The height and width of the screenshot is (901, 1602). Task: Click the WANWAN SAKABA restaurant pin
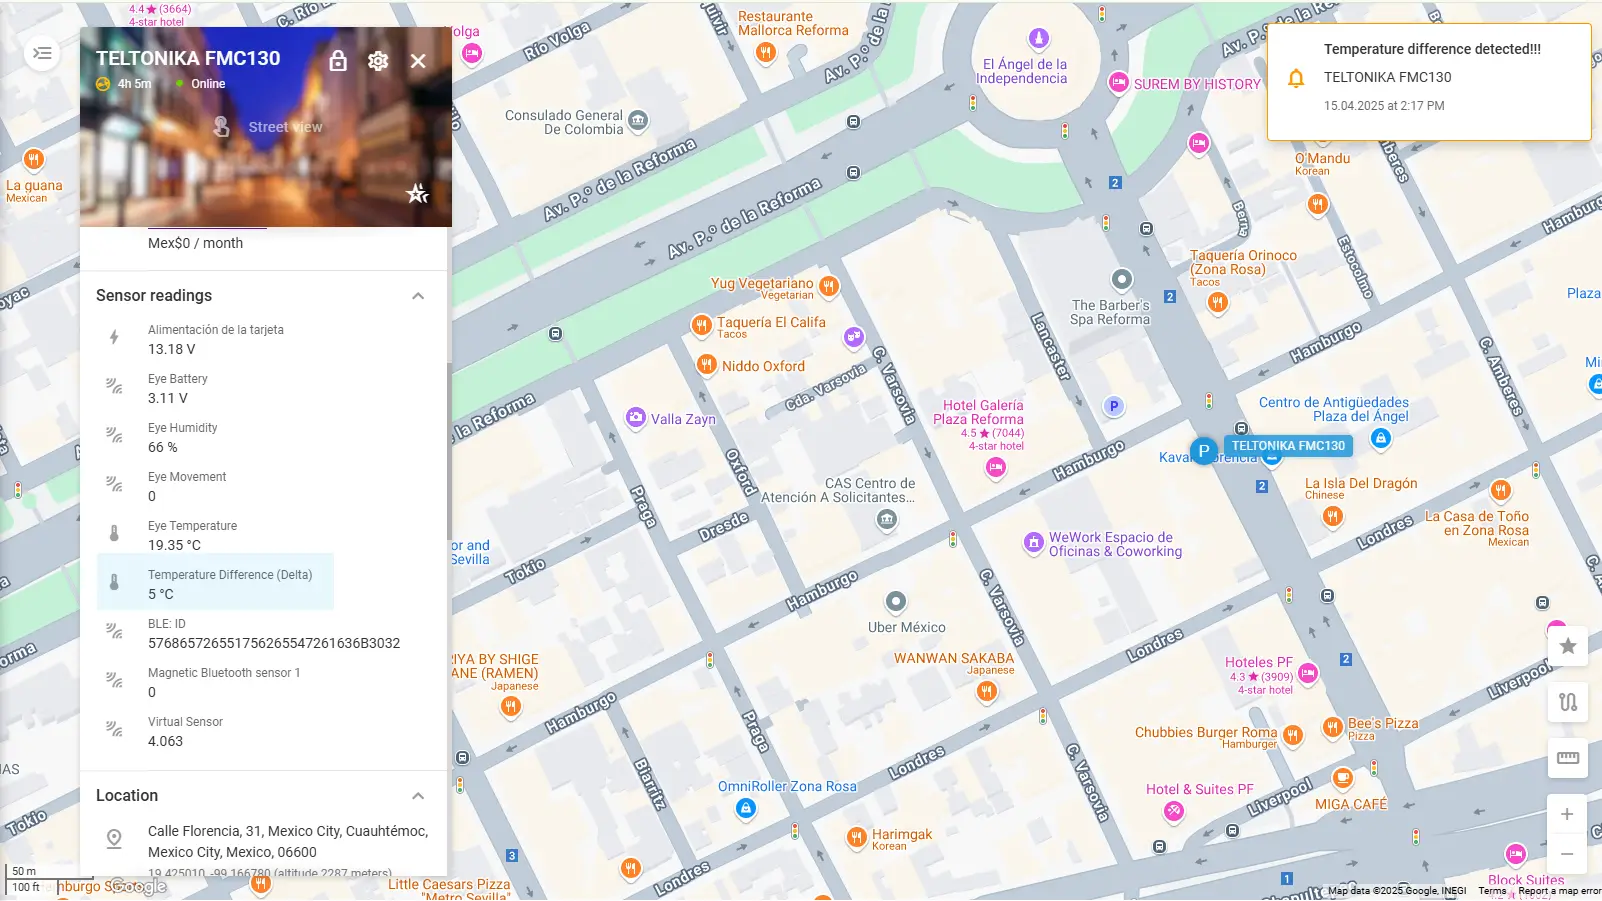(x=987, y=692)
